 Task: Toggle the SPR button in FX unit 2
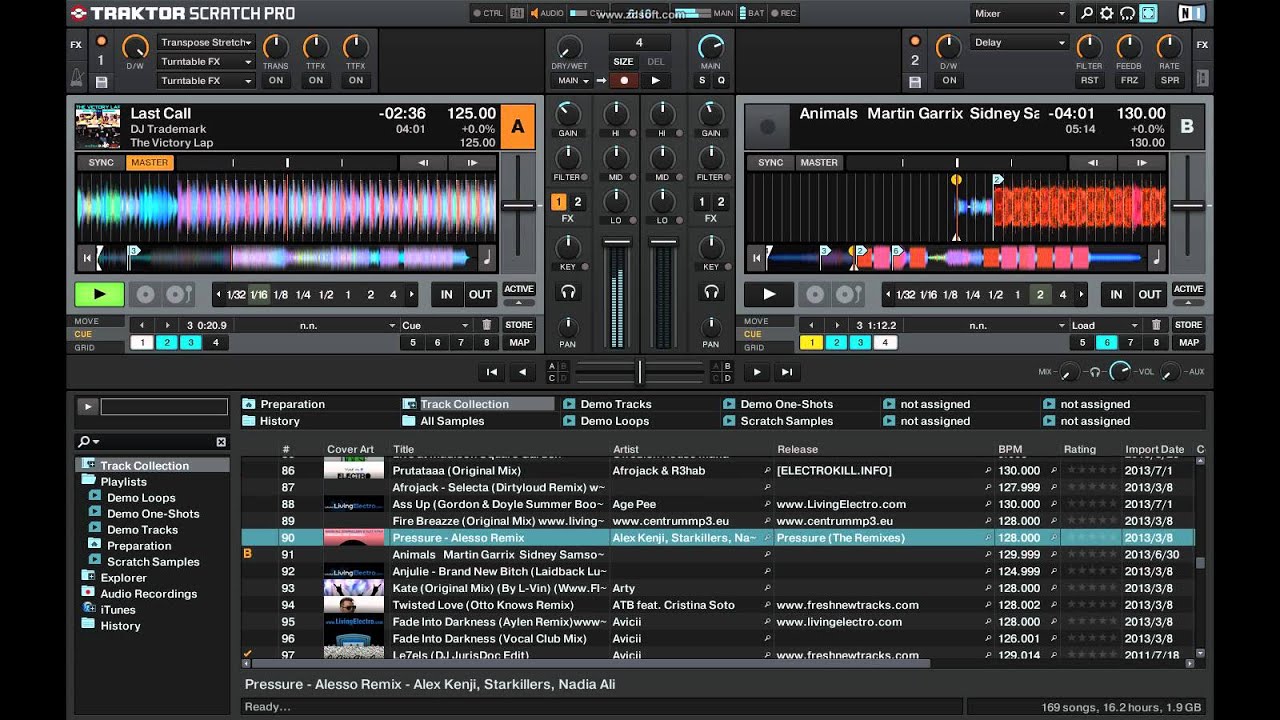tap(1169, 80)
